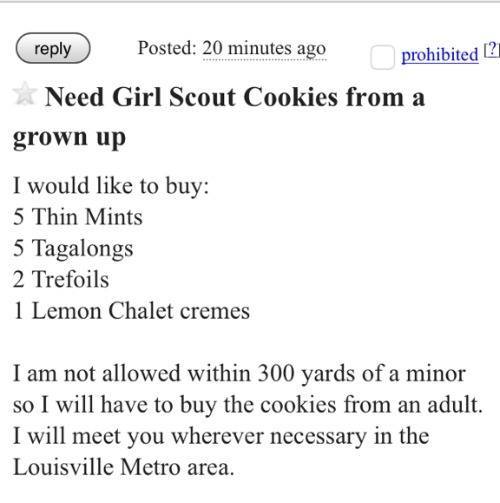Click the '20 minutes ago' timestamp
The image size is (500, 503).
(x=264, y=49)
